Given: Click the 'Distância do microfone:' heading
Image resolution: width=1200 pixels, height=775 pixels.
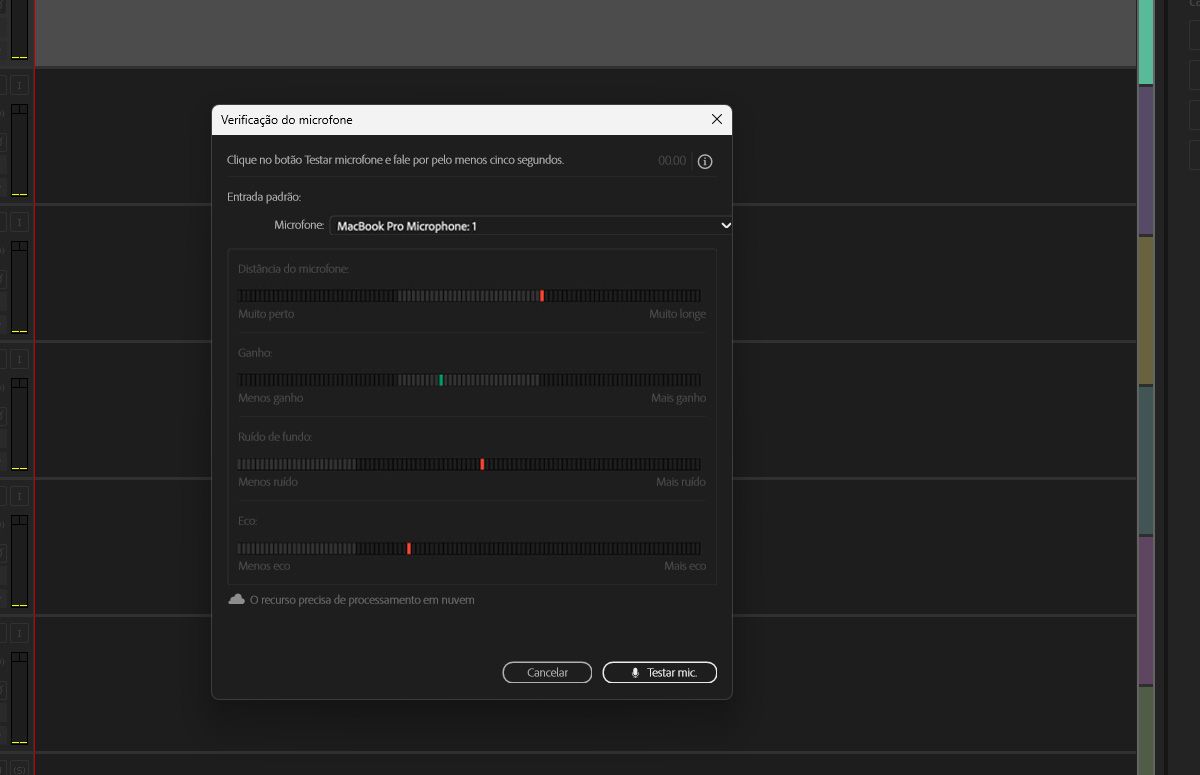Looking at the screenshot, I should (x=294, y=269).
